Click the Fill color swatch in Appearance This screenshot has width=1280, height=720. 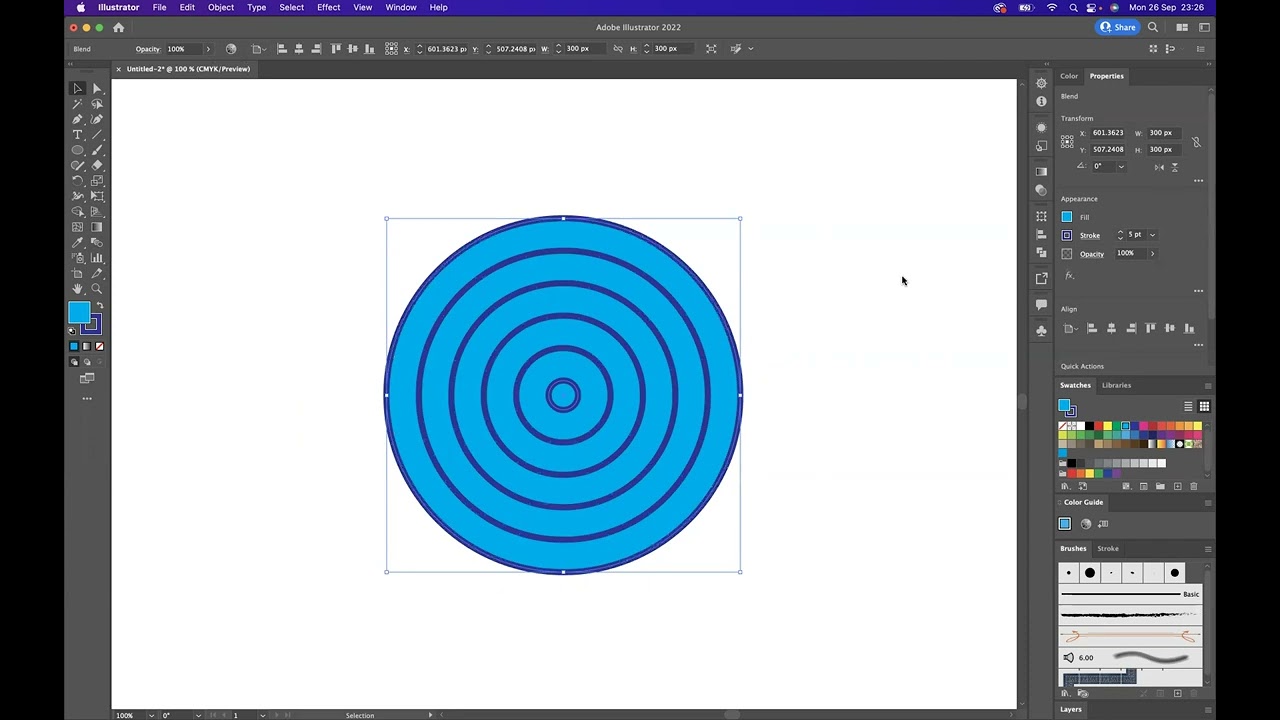[x=1067, y=217]
